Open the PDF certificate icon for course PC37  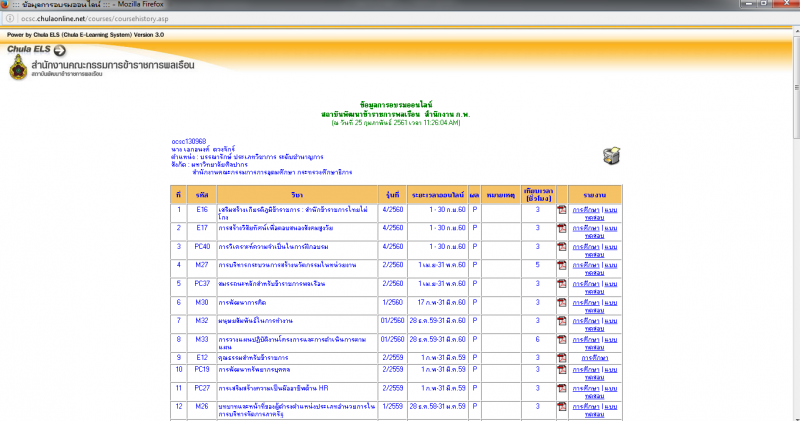(562, 284)
